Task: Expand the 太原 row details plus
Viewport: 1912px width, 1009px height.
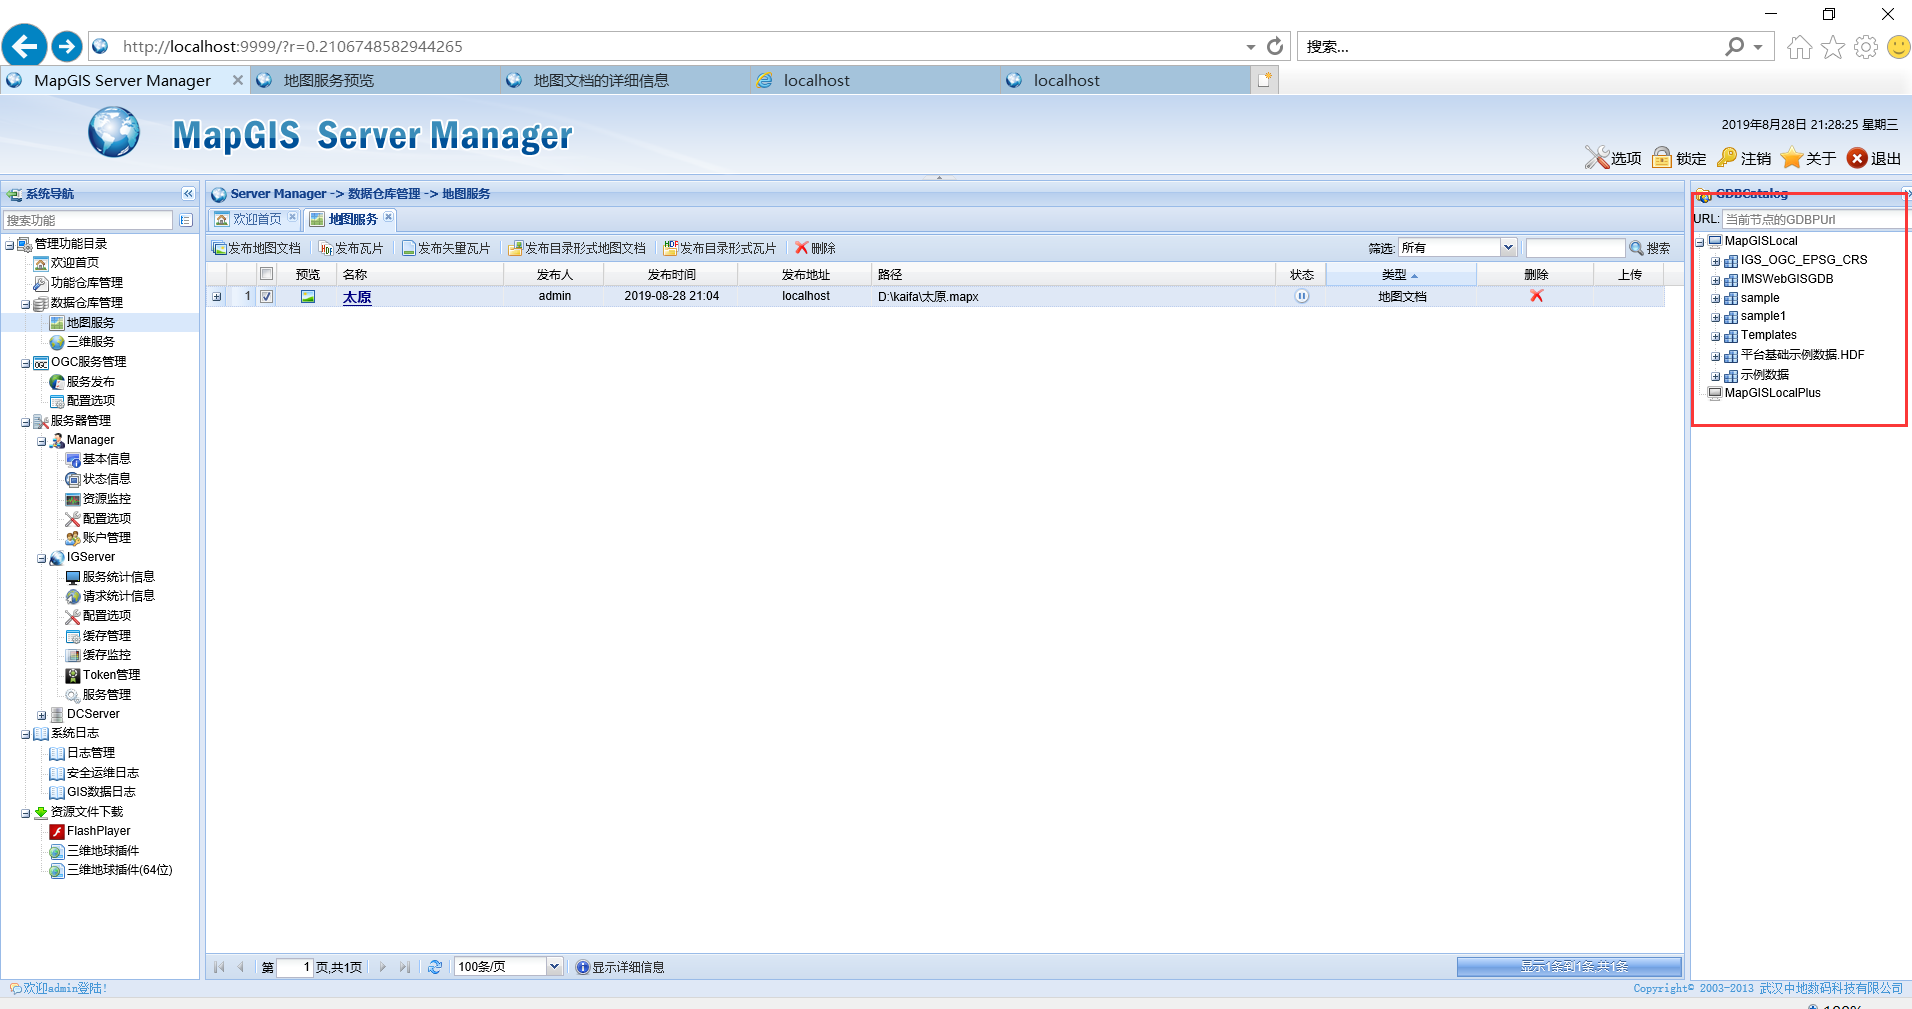Action: [x=216, y=296]
